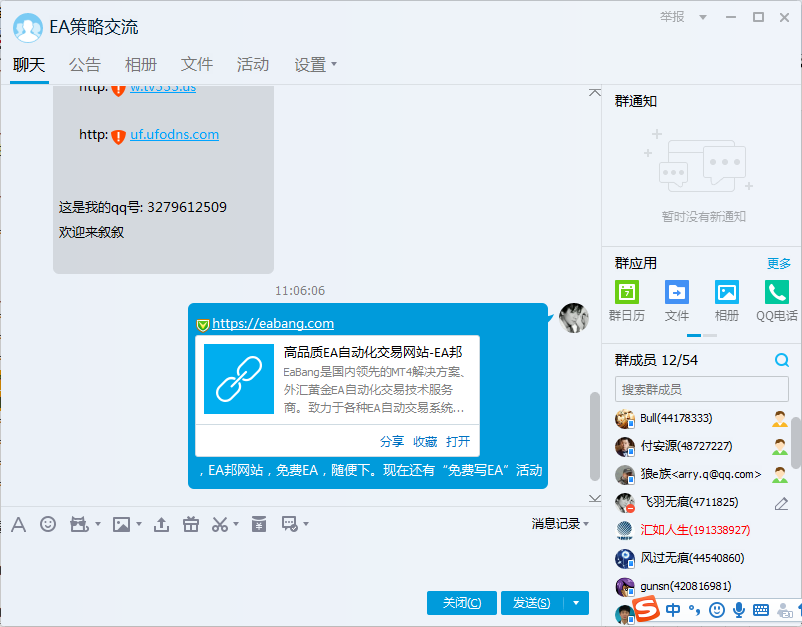Open the Sogou soft keyboard icon
The image size is (802, 627).
(761, 610)
